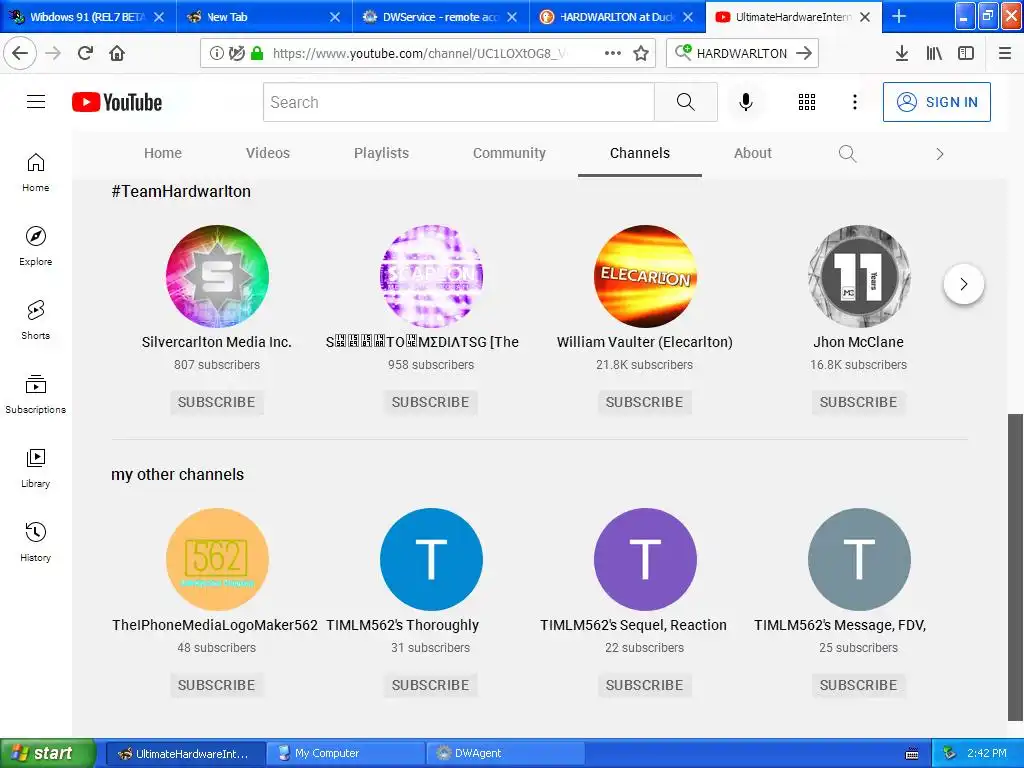Open the browser library icon
This screenshot has width=1024, height=768.
coord(934,53)
